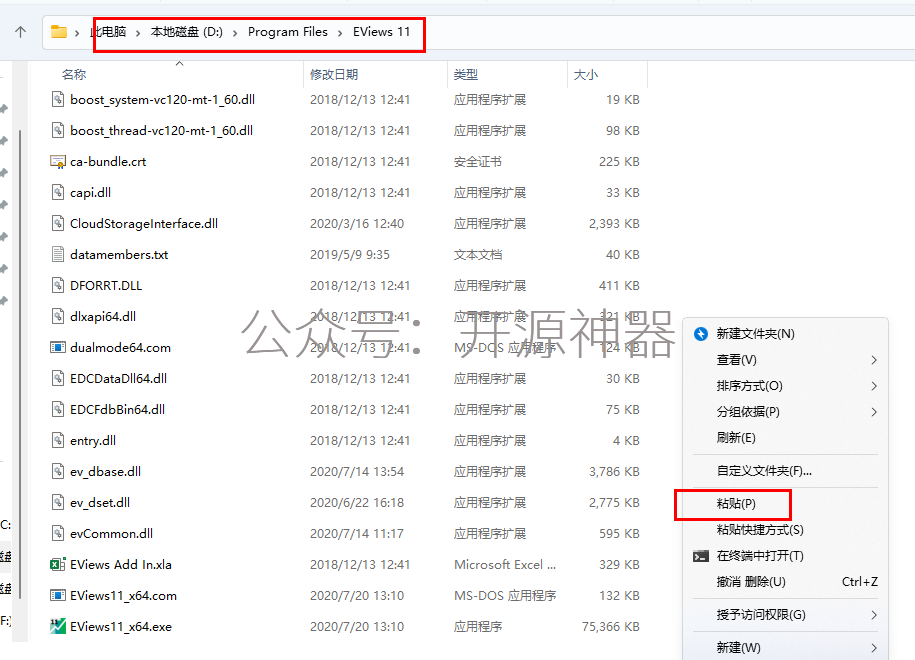915x660 pixels.
Task: Expand the chevron after the address bar folder icon
Action: point(77,33)
